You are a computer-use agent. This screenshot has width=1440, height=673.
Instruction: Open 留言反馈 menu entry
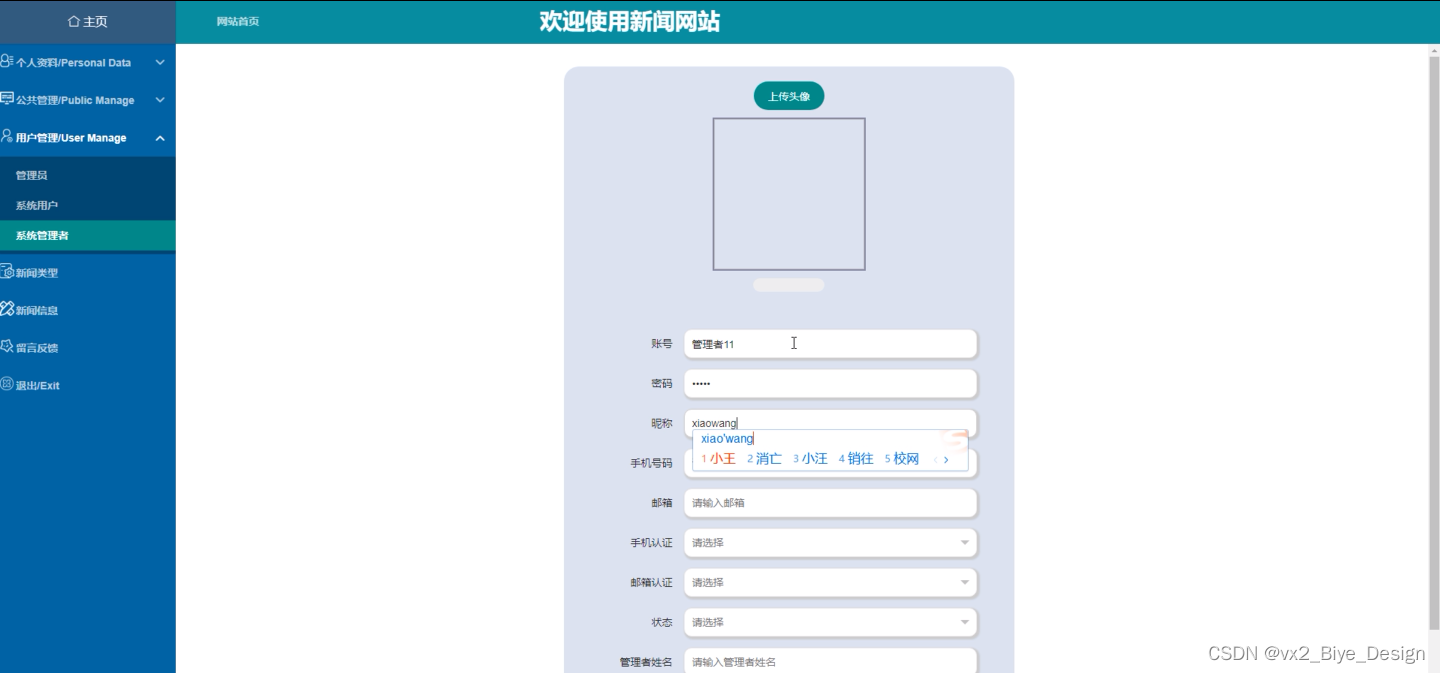pos(88,348)
